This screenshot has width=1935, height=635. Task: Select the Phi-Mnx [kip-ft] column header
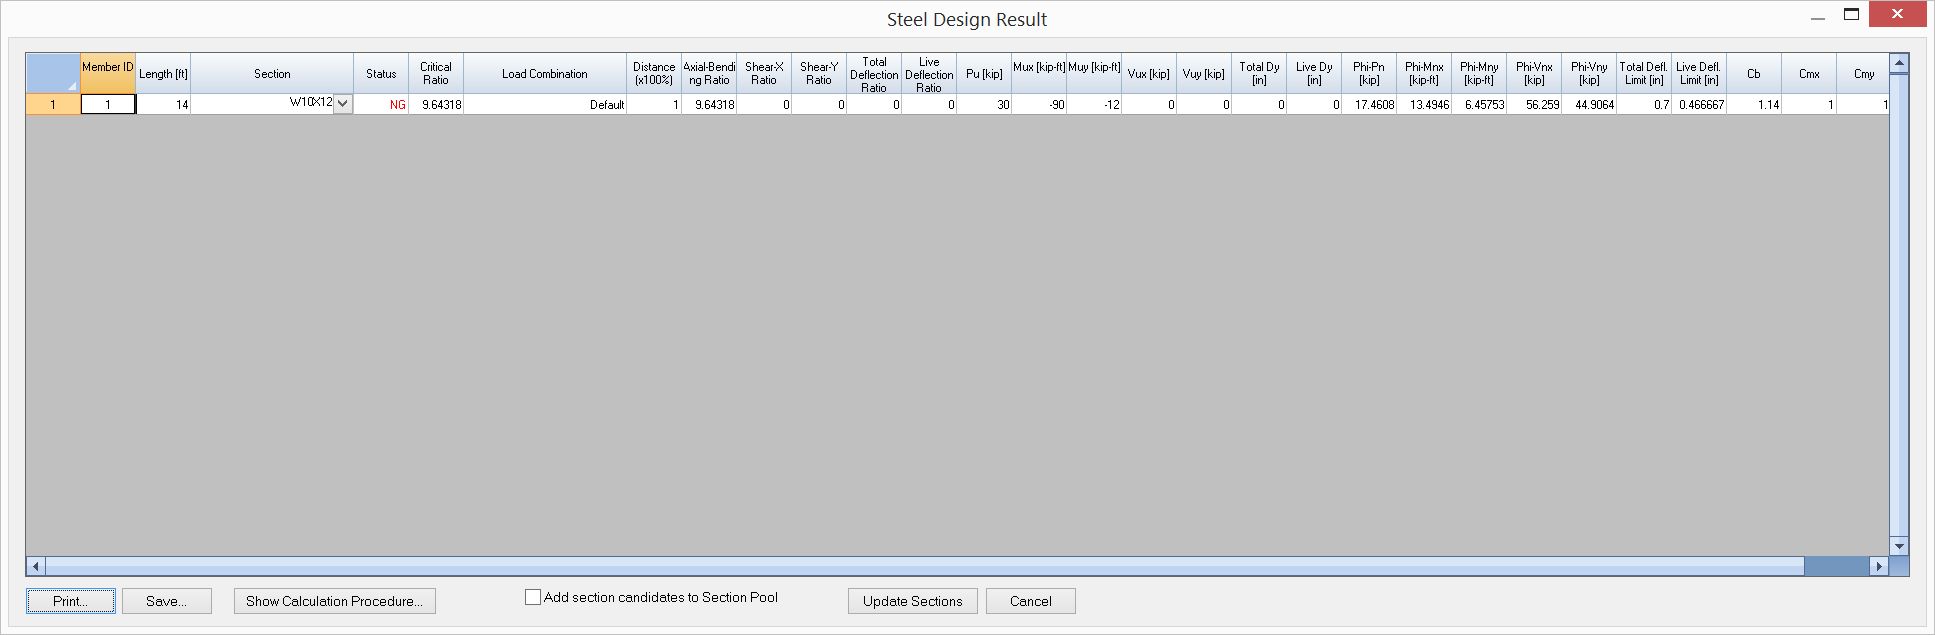click(x=1424, y=73)
